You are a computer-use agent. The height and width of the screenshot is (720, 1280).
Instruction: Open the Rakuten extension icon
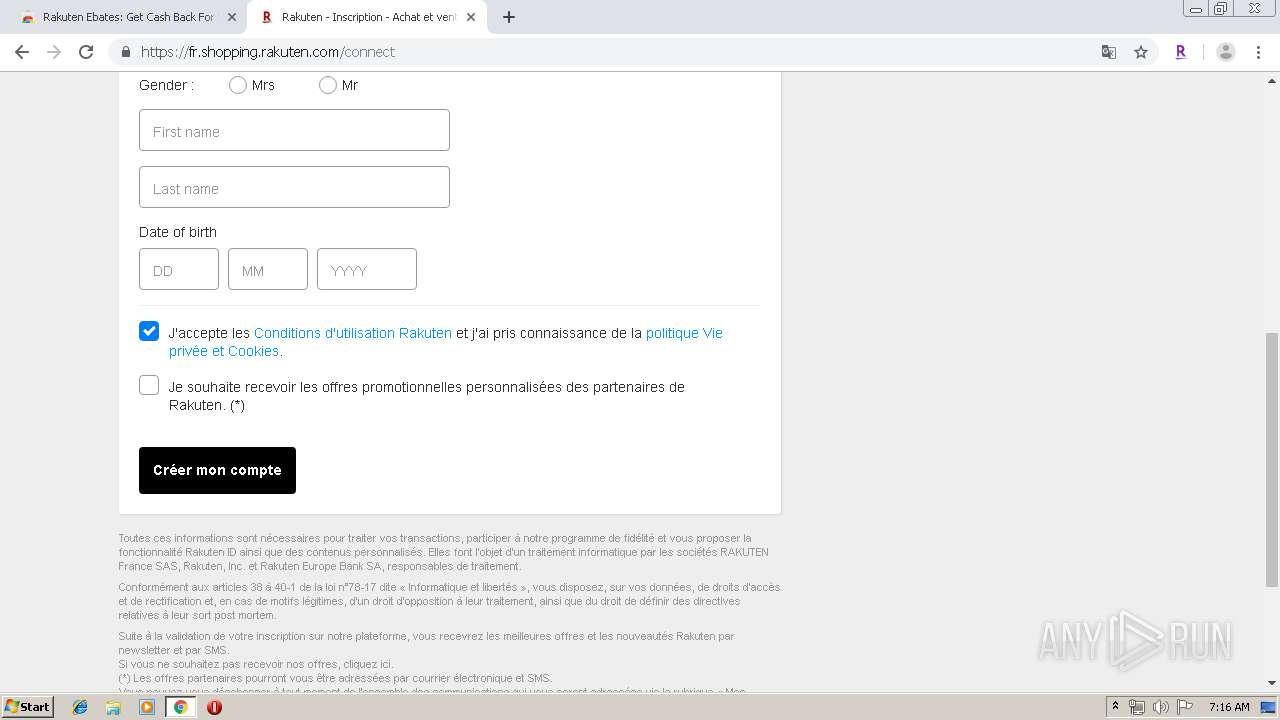(x=1181, y=52)
